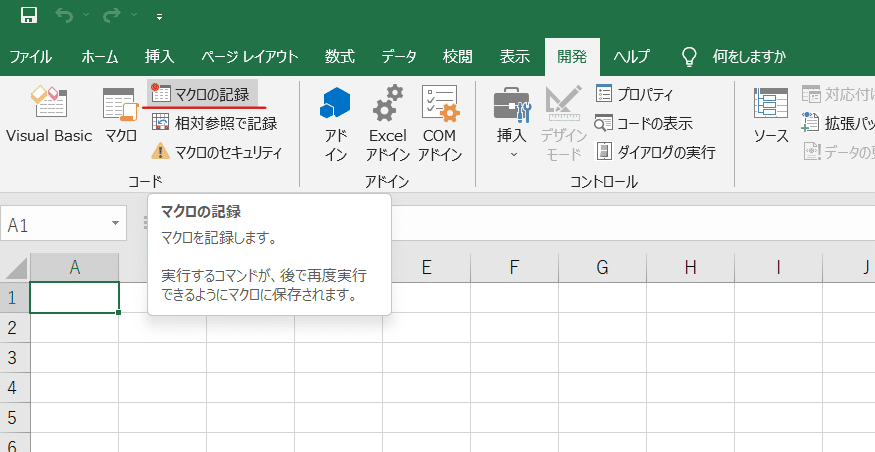The width and height of the screenshot is (875, 452).
Task: Start マクロの記録 (Record Macro)
Action: (x=202, y=94)
